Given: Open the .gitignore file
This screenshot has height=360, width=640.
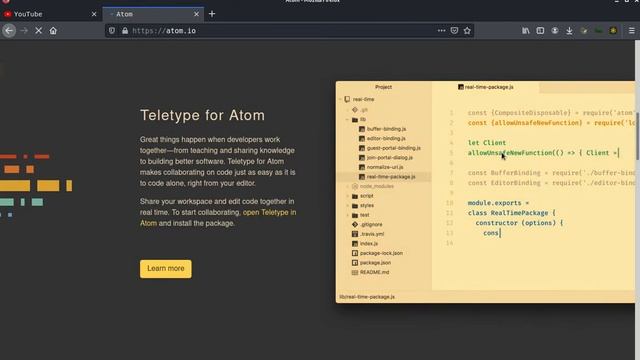Looking at the screenshot, I should (367, 224).
